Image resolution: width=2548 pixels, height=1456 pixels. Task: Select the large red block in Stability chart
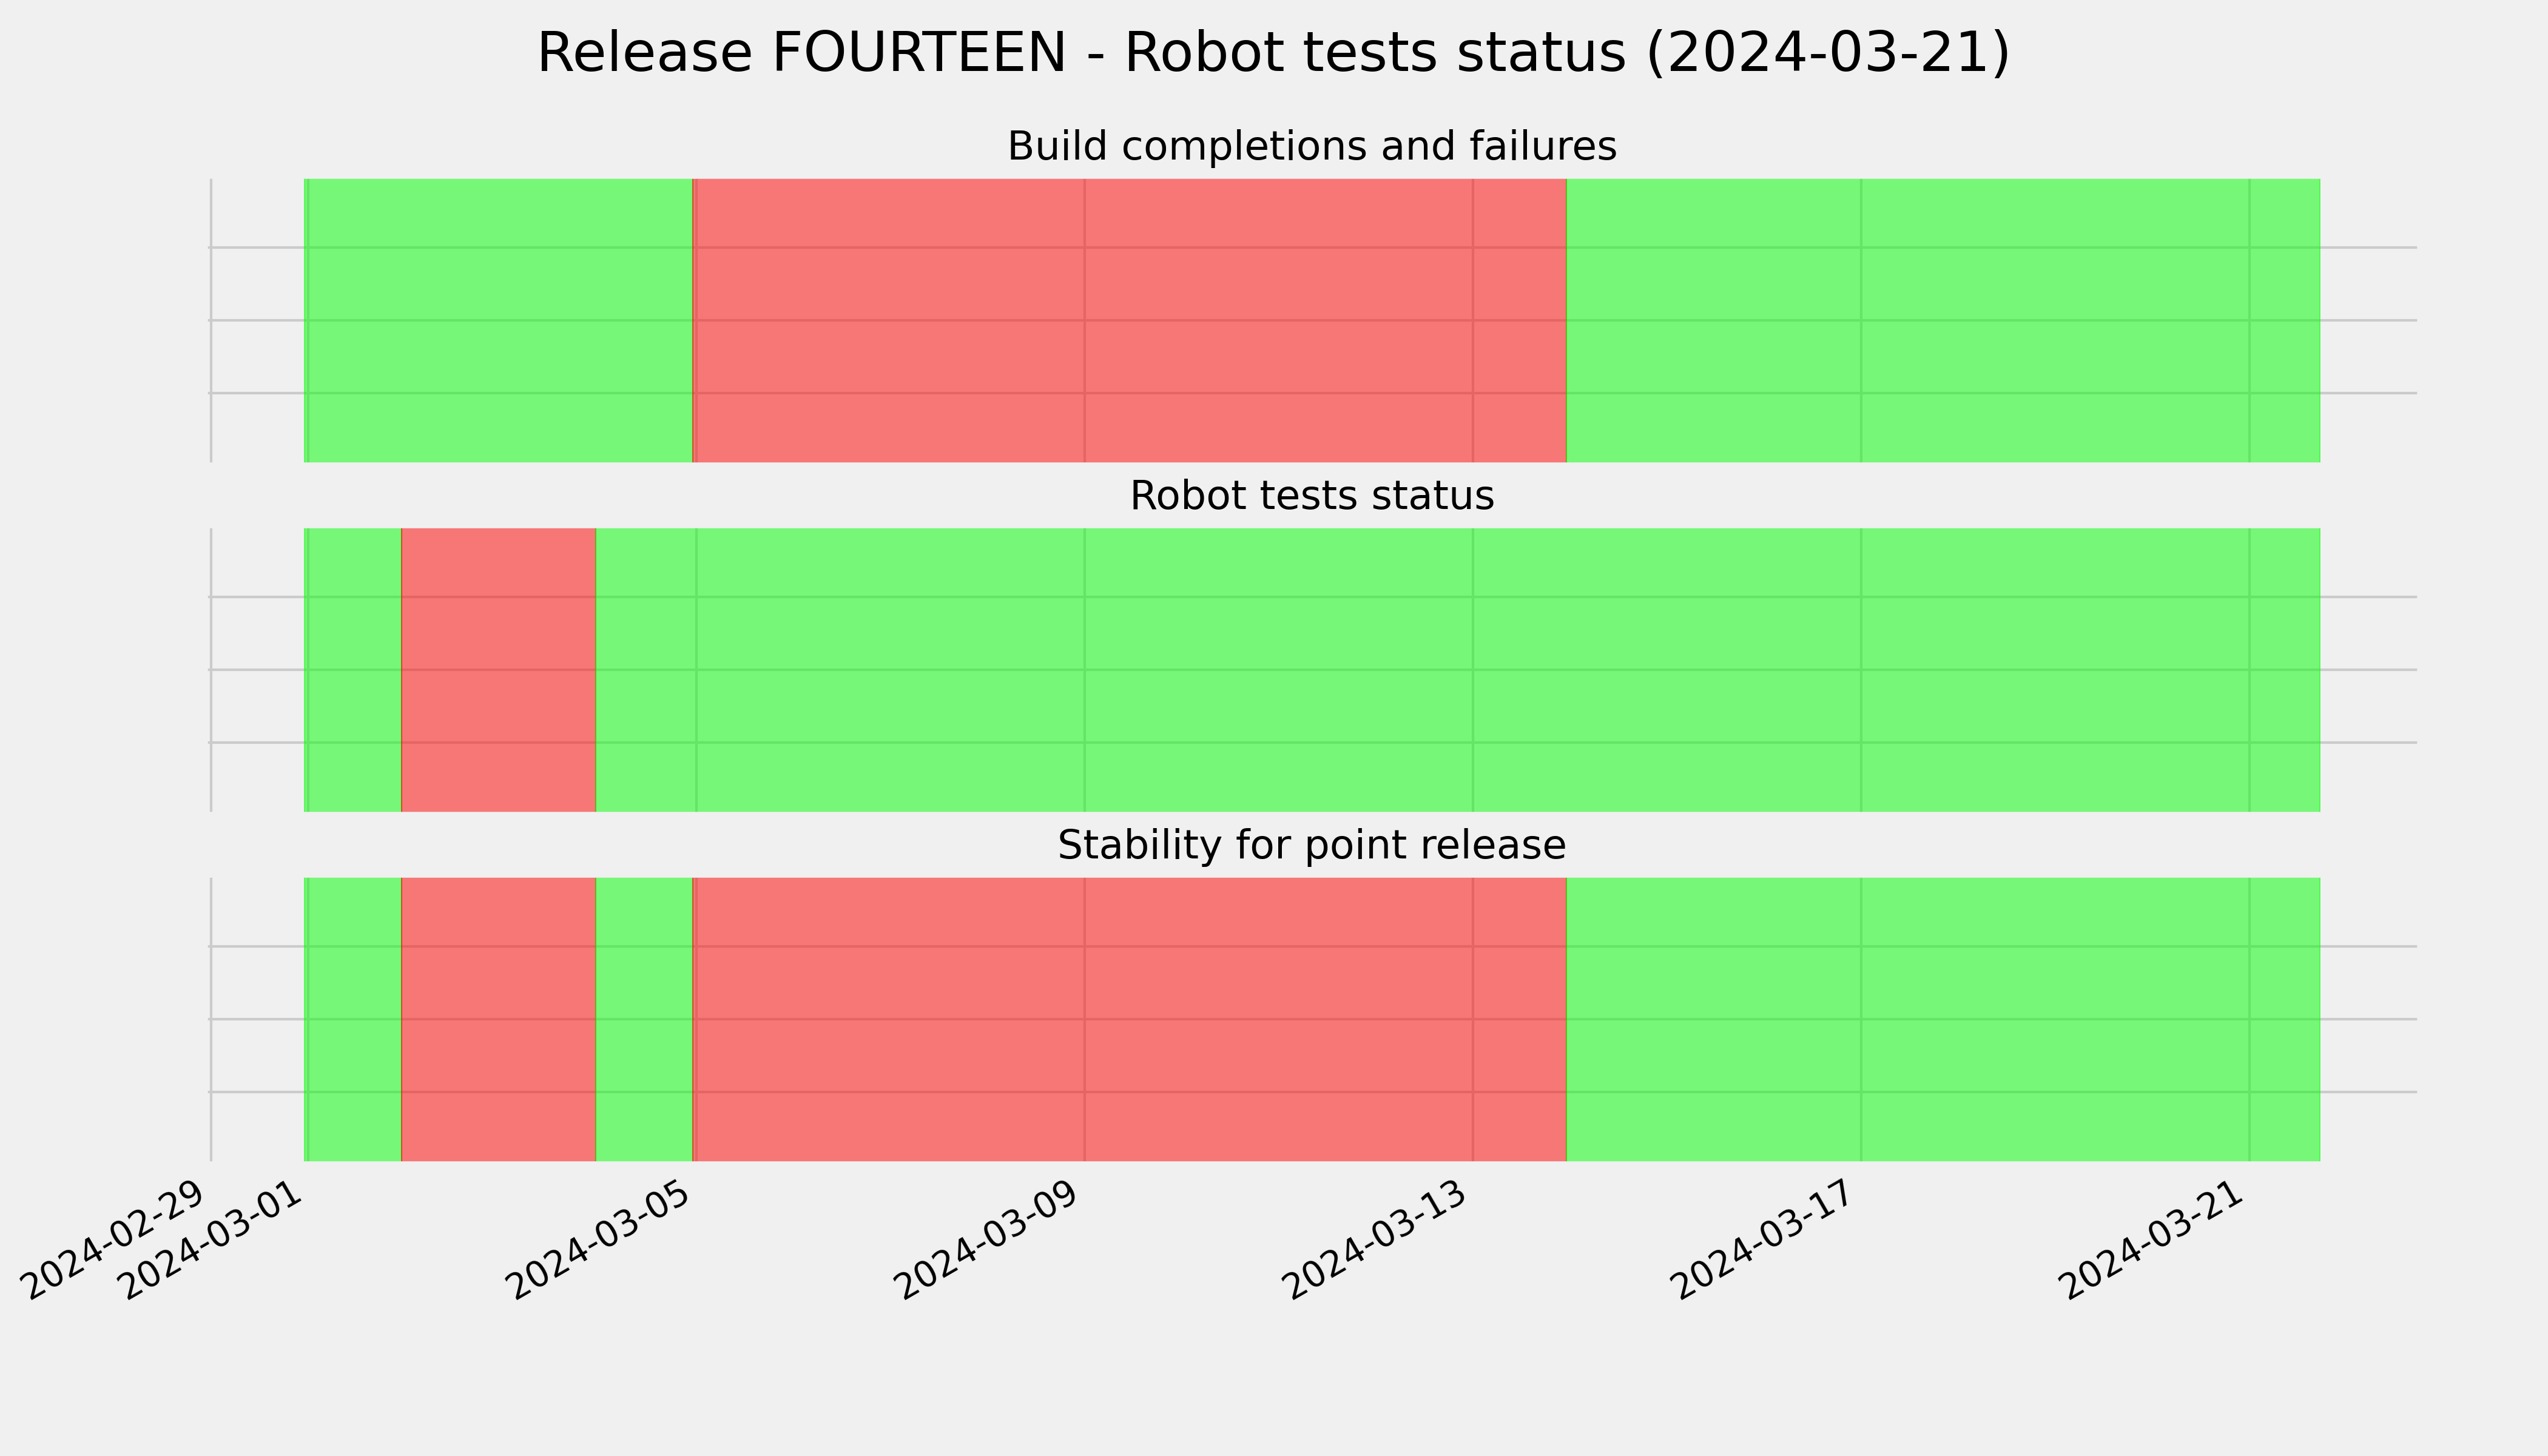tap(1129, 1020)
